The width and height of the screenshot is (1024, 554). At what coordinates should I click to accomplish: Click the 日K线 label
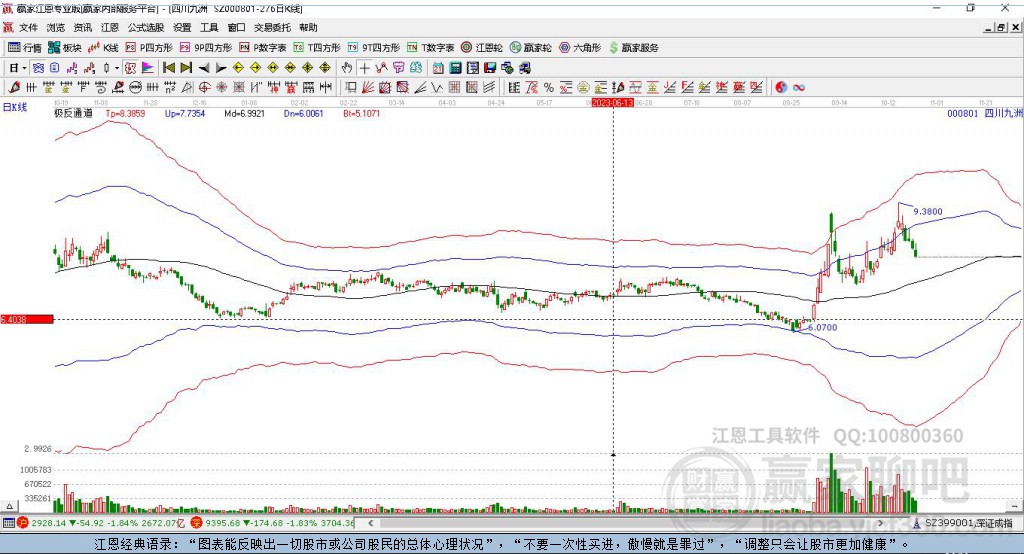click(15, 107)
